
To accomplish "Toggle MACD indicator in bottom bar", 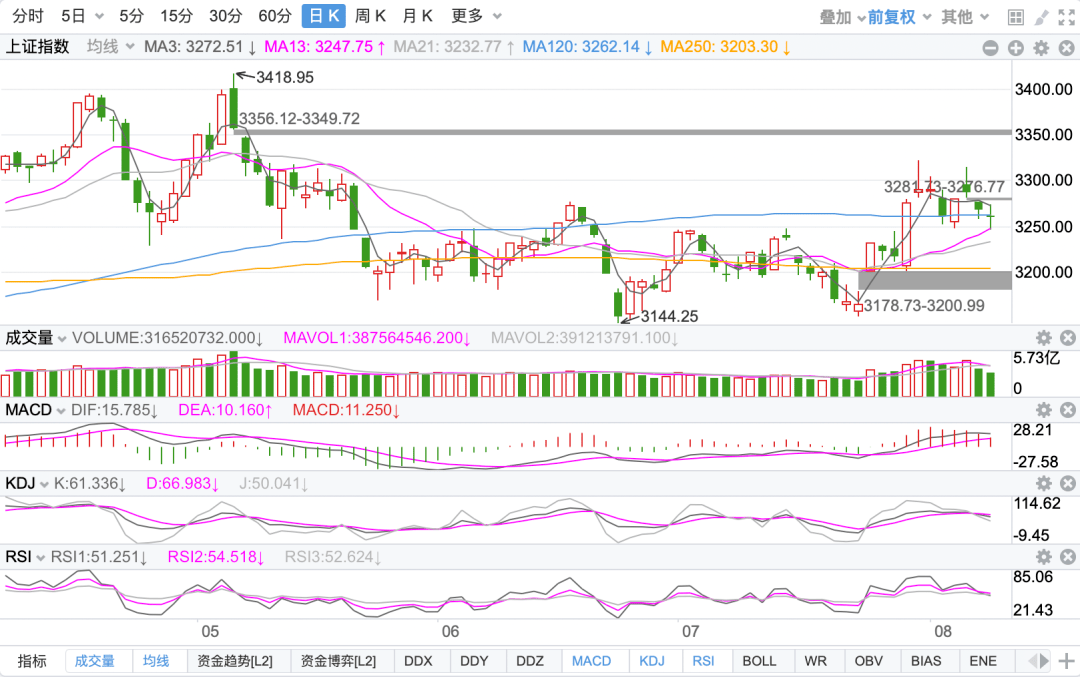I will 591,661.
